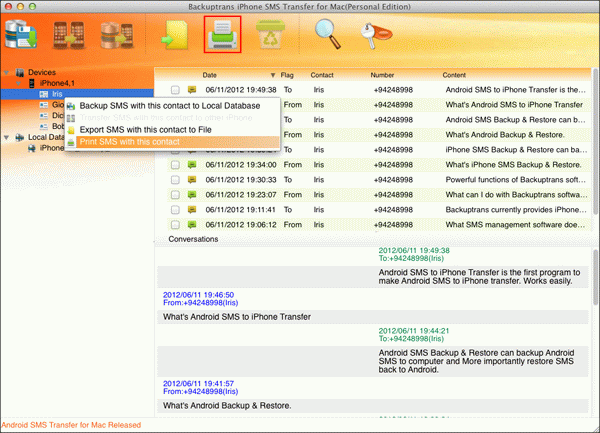Click date cell '06/11/2012 19:23:07'
The height and width of the screenshot is (433, 600).
pyautogui.click(x=241, y=195)
